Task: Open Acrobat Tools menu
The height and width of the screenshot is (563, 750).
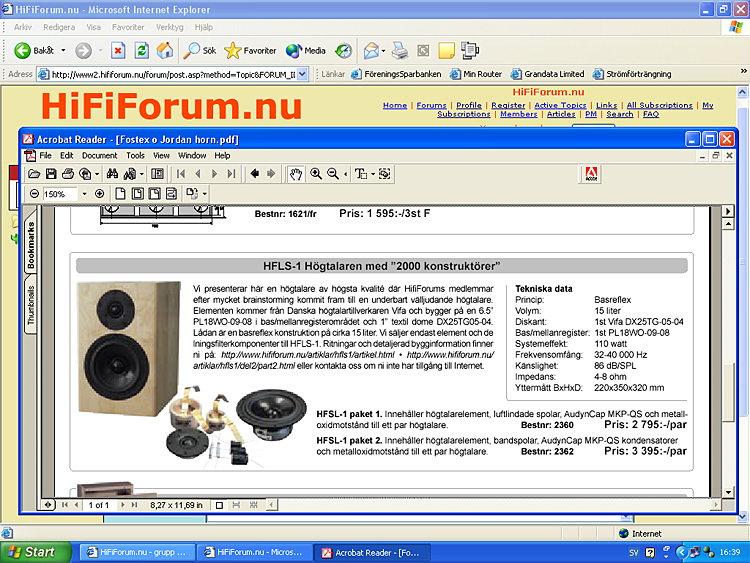Action: pos(135,155)
